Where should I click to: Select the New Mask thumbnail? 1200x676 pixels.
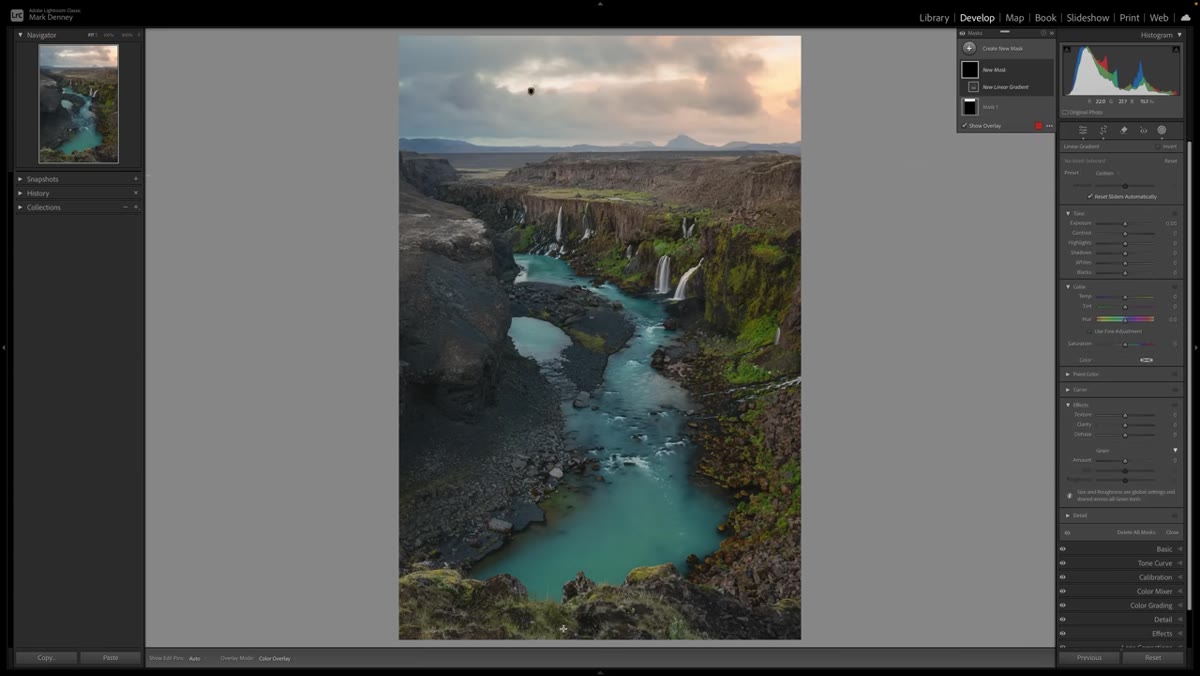click(x=970, y=70)
